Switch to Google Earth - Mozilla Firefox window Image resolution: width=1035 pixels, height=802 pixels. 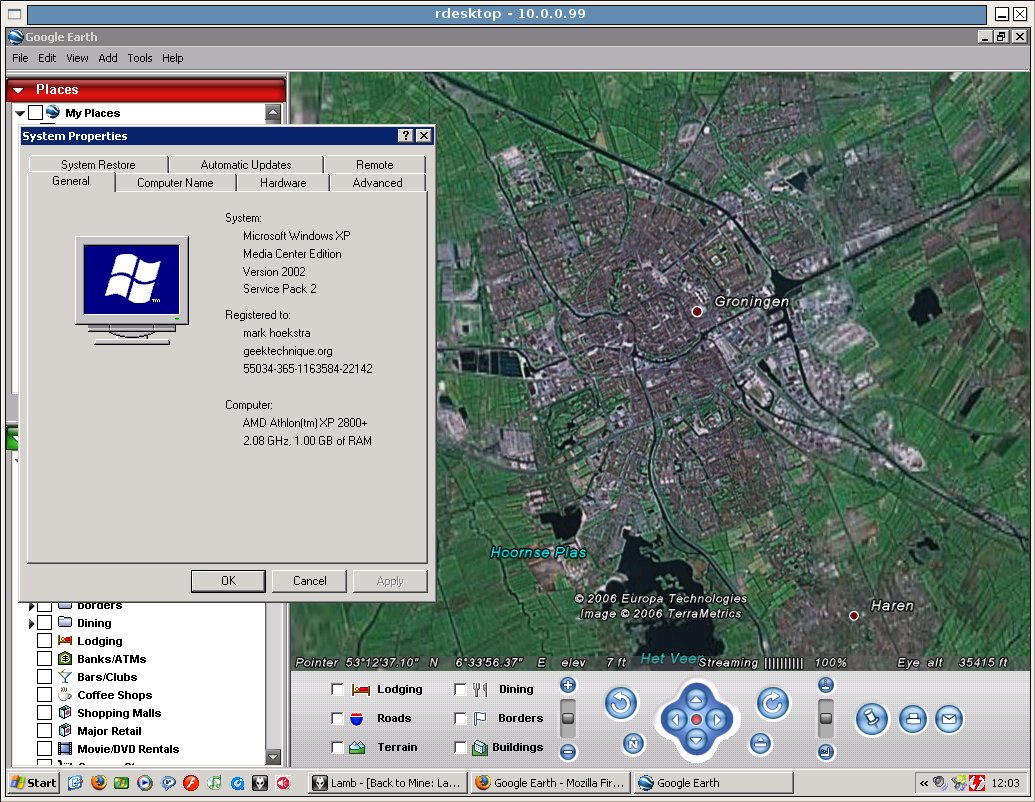(551, 783)
